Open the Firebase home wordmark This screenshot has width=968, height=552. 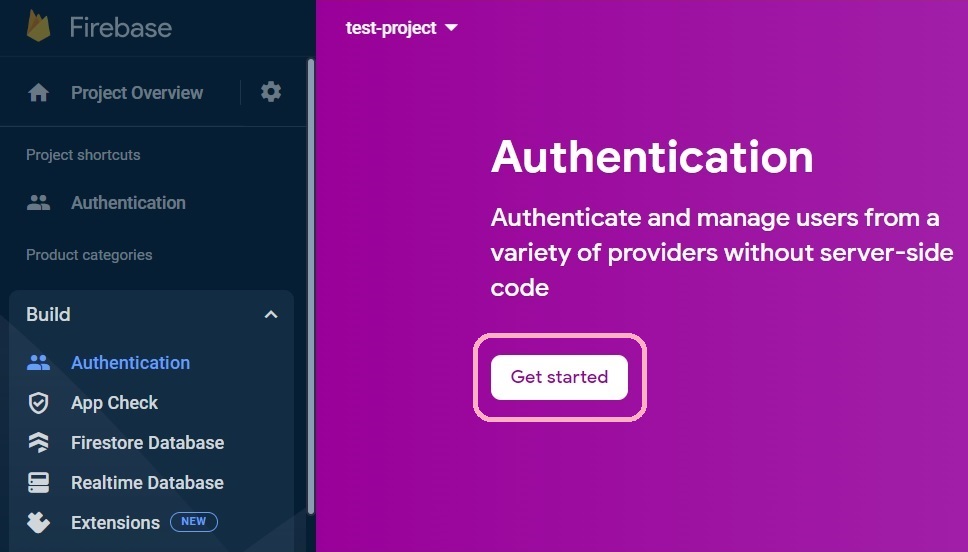tap(121, 28)
